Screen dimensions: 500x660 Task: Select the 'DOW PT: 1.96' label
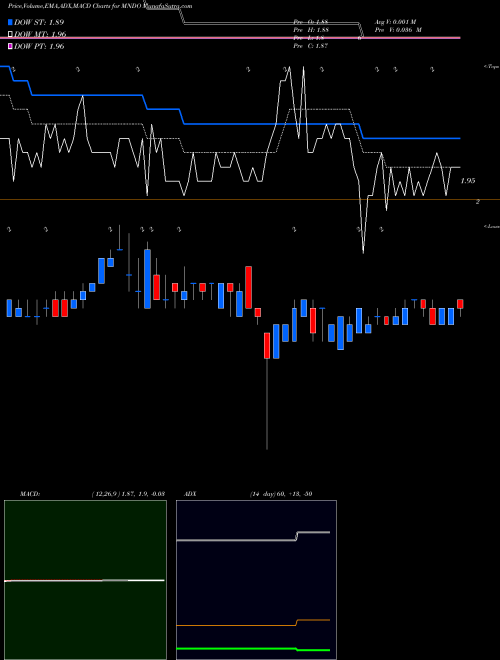coord(39,46)
